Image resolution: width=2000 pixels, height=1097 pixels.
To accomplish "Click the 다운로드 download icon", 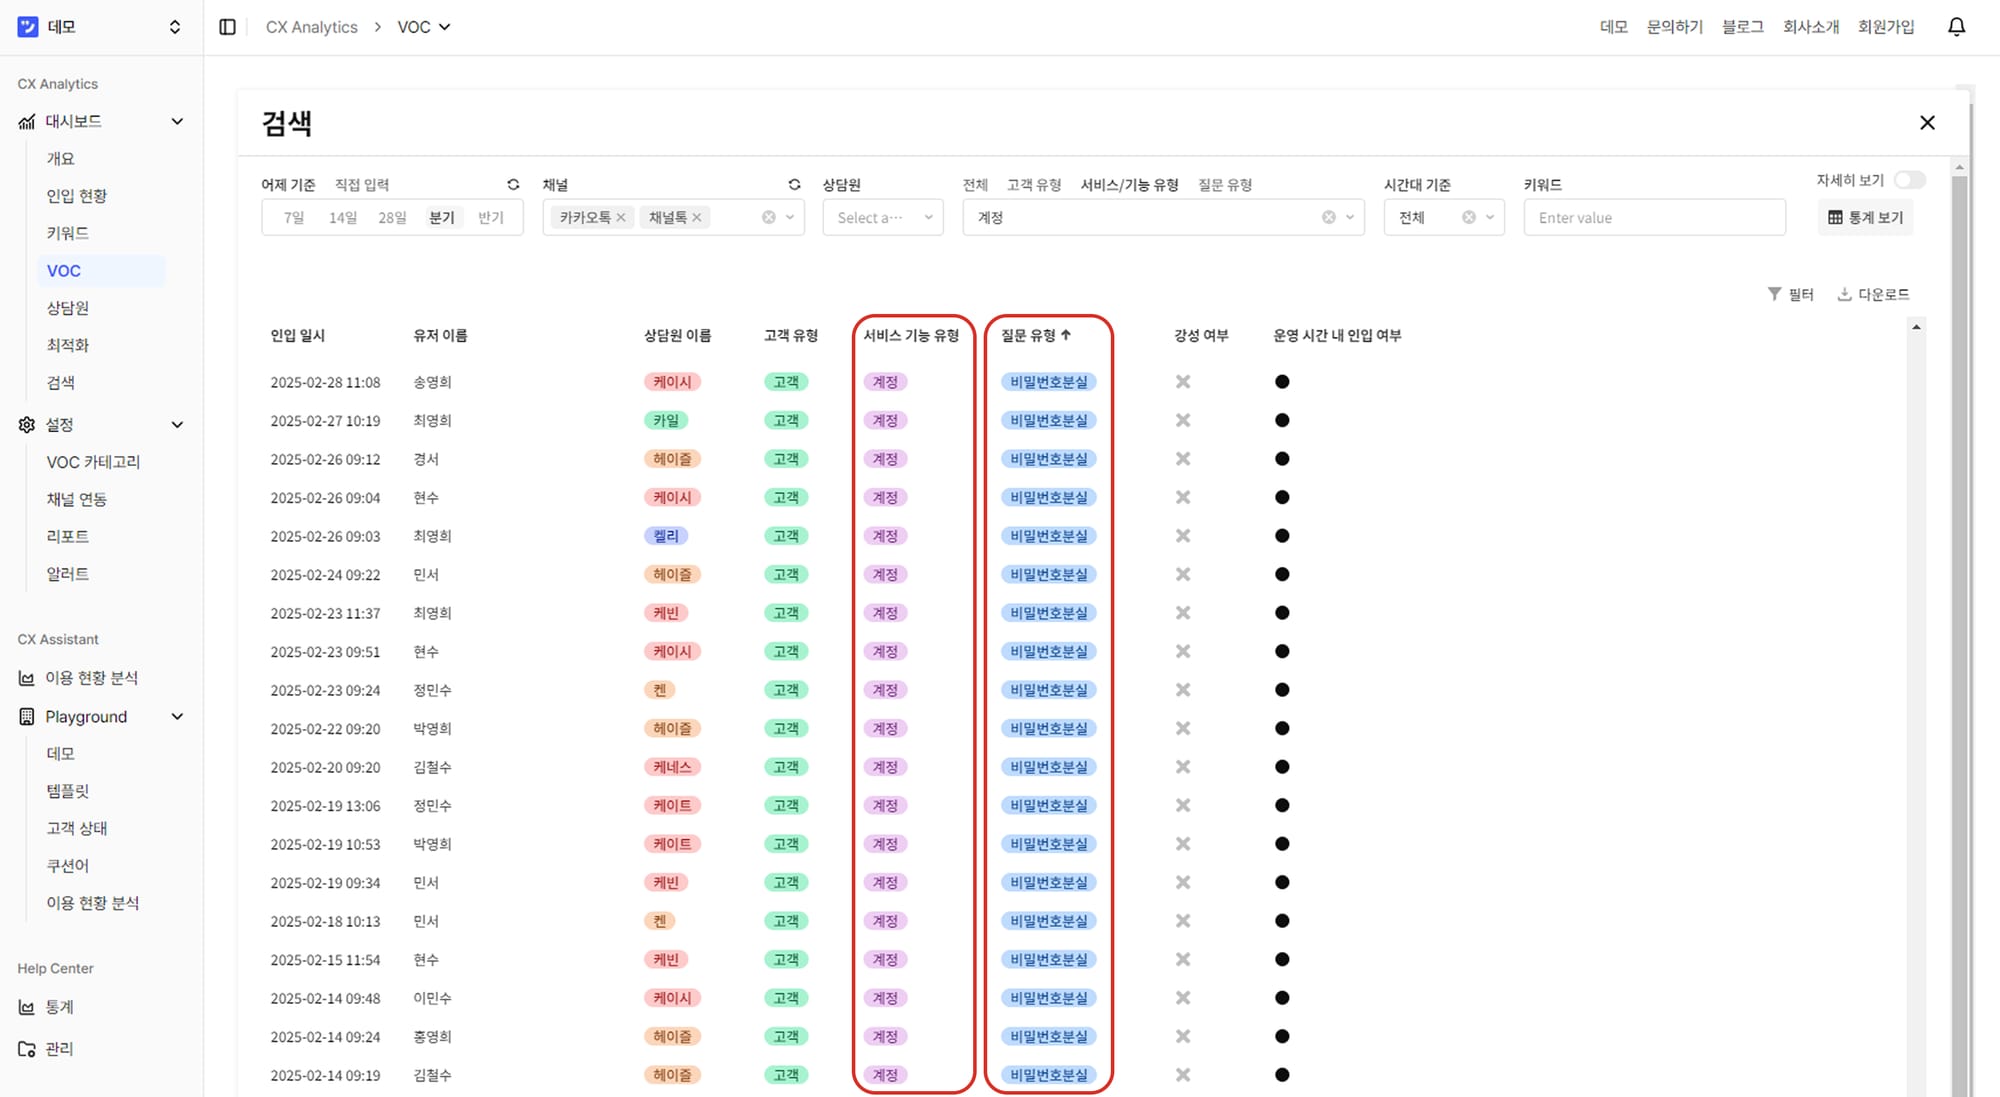I will point(1843,293).
